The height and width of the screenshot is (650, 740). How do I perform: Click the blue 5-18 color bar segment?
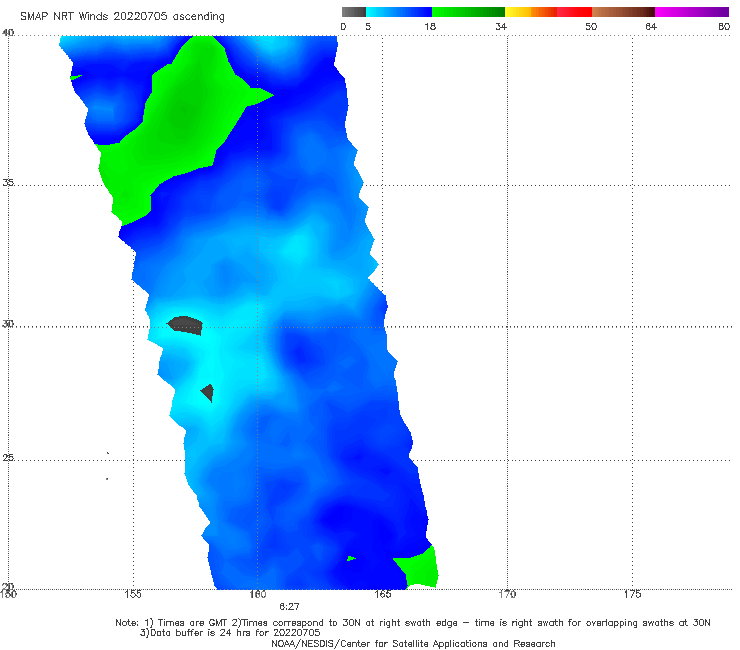[x=399, y=12]
